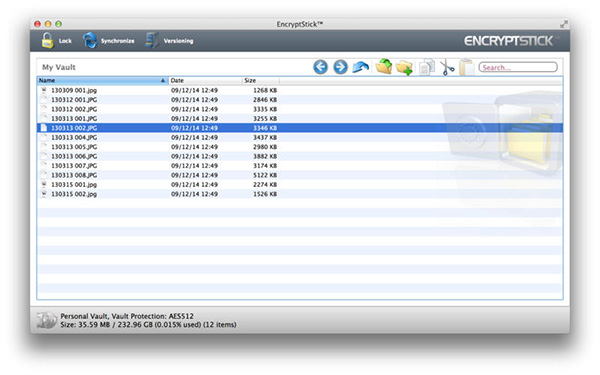
Task: Click the file icon of 130313 002.JPG
Action: (x=44, y=128)
